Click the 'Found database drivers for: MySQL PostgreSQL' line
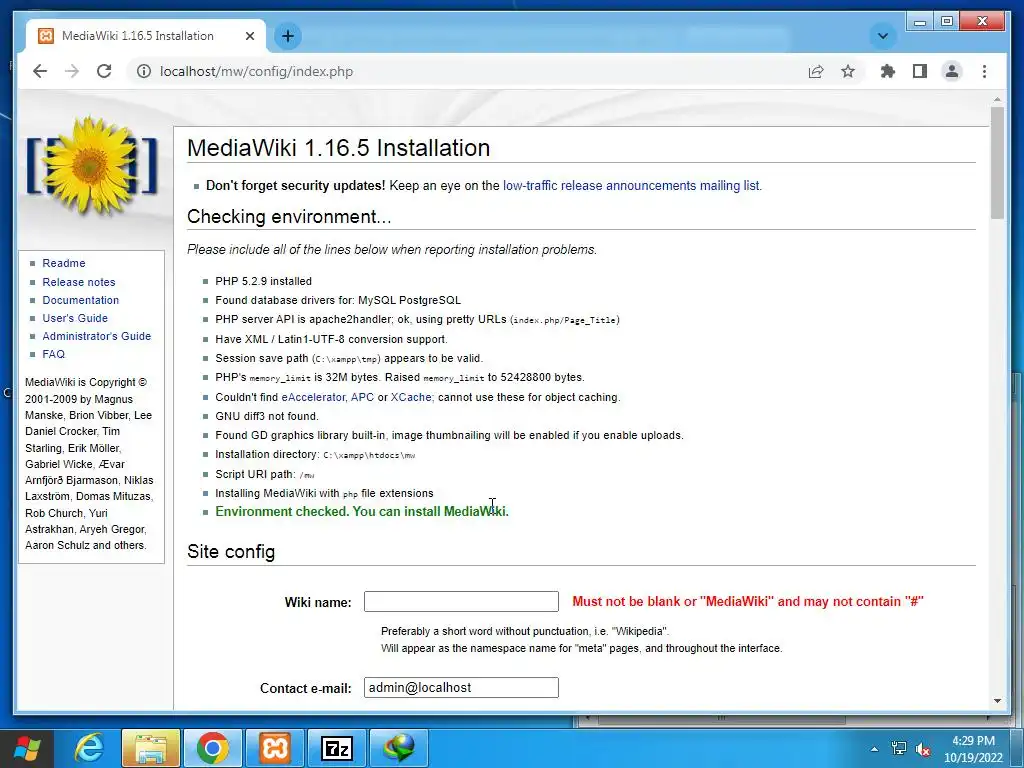 coord(338,300)
